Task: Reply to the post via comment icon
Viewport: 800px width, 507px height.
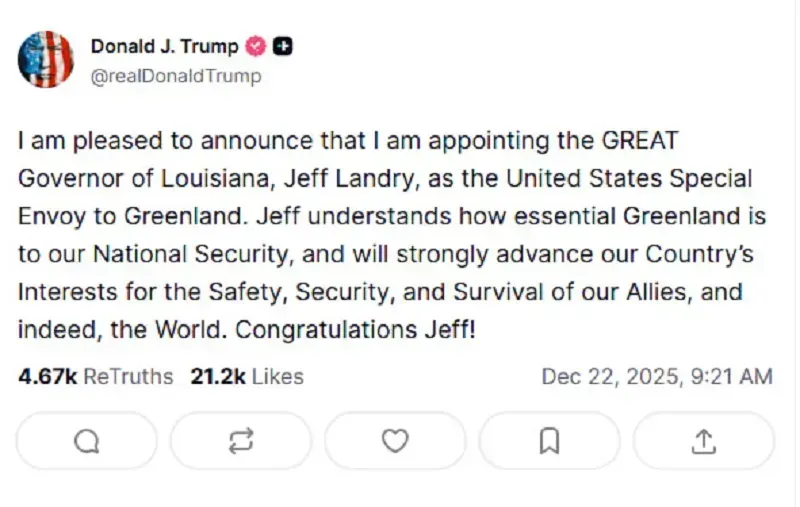Action: point(87,441)
